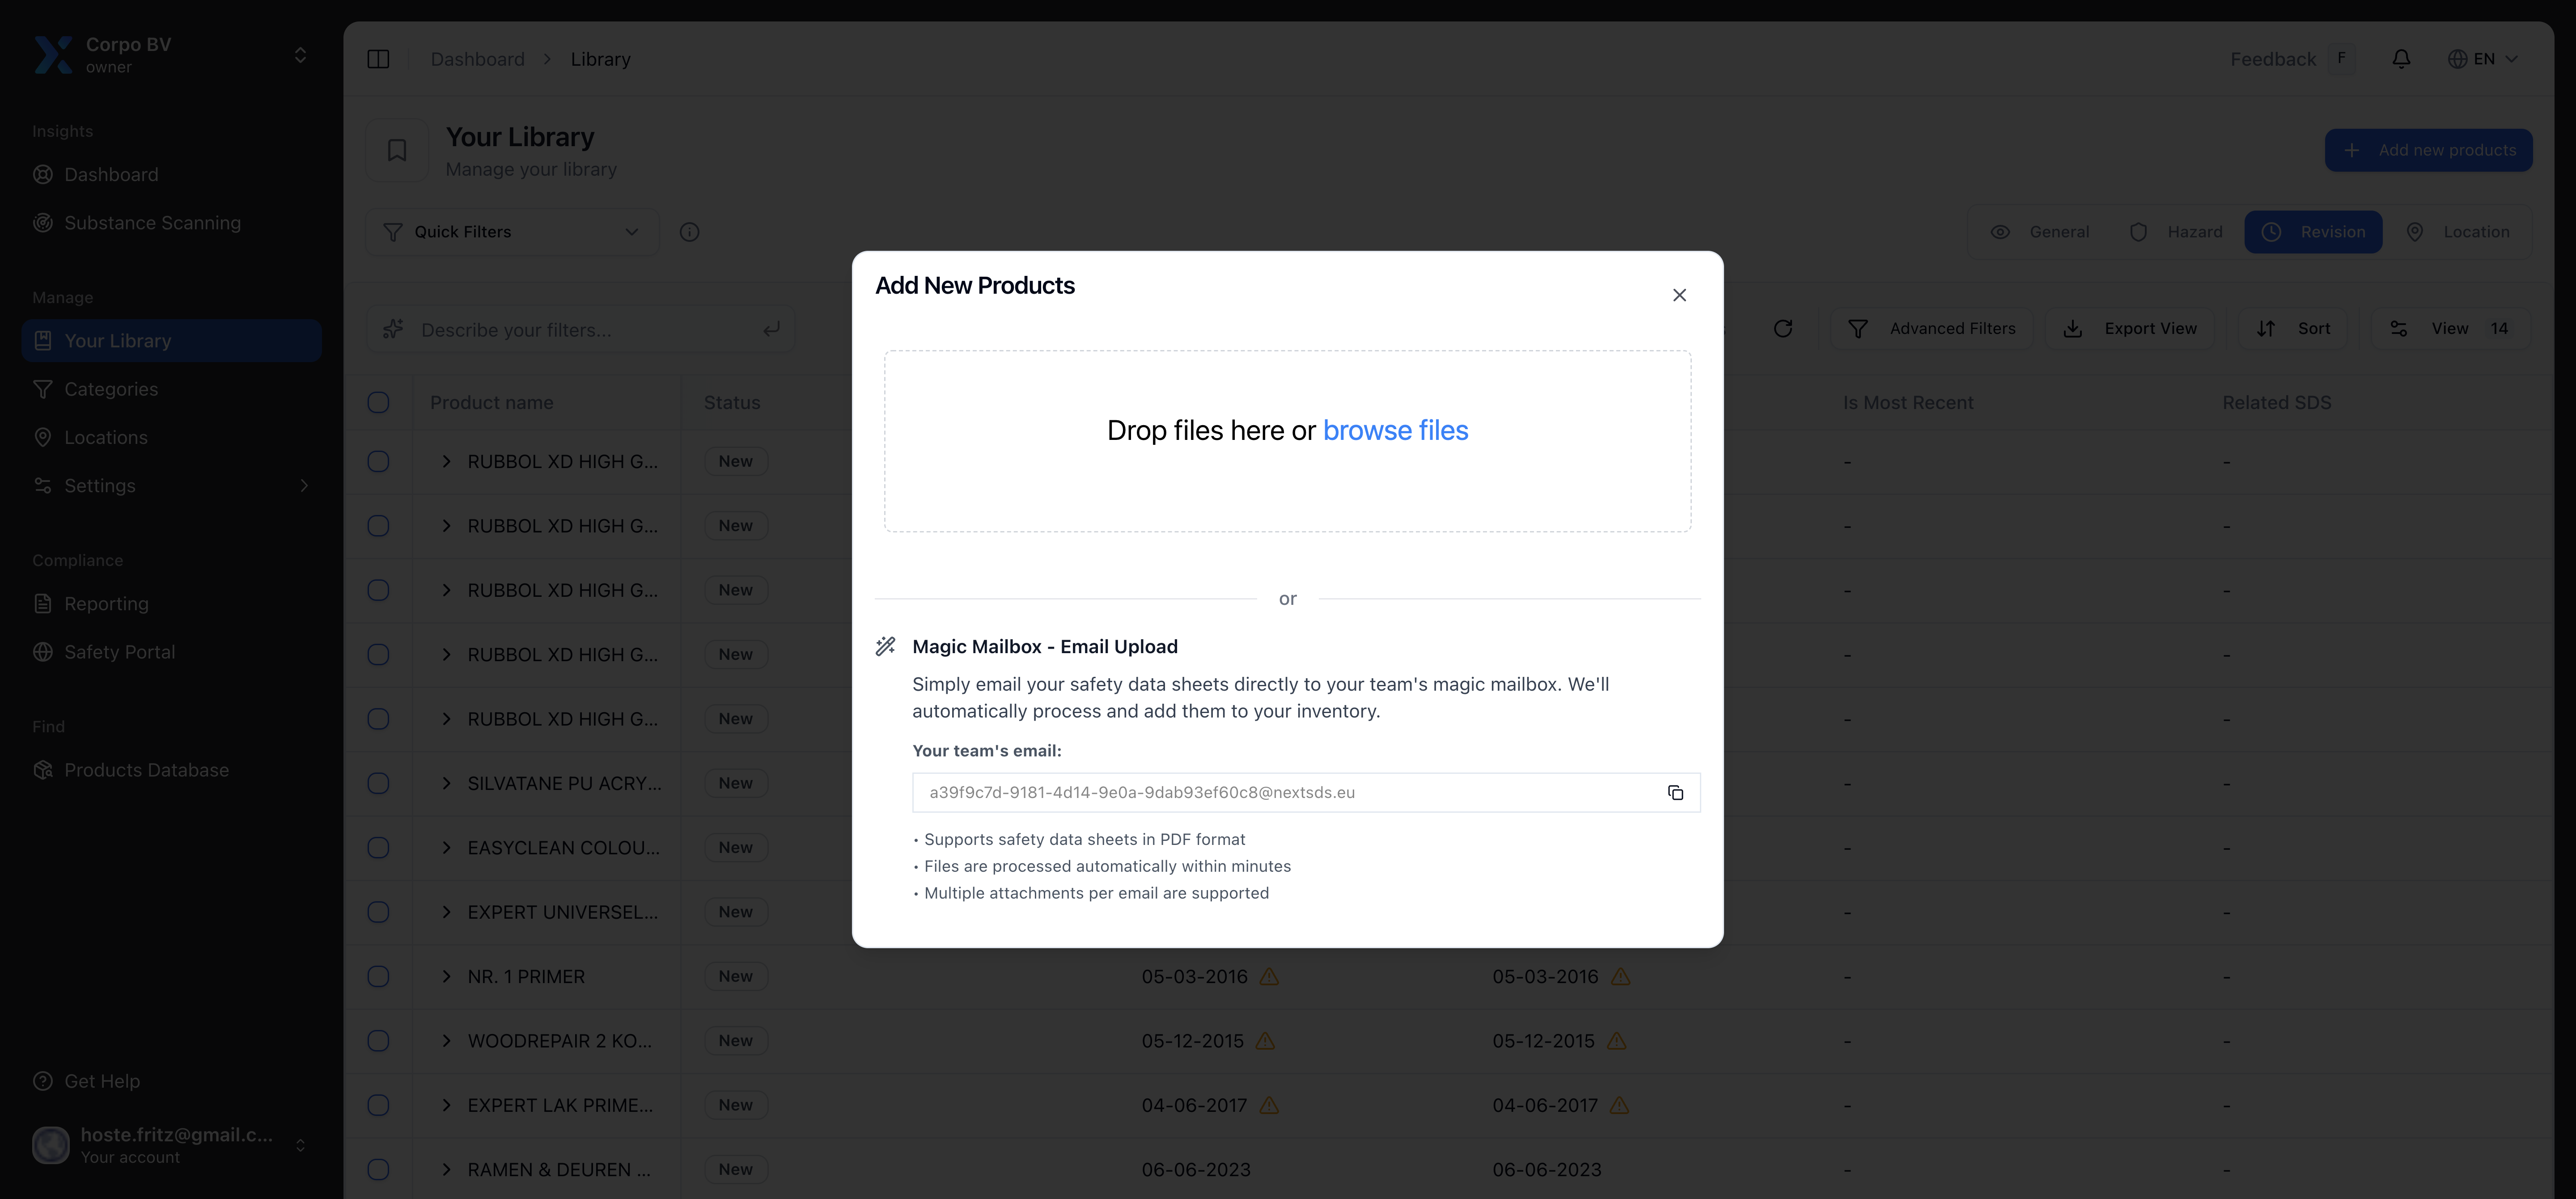Image resolution: width=2576 pixels, height=1199 pixels.
Task: Open Advanced Filters
Action: (1933, 328)
